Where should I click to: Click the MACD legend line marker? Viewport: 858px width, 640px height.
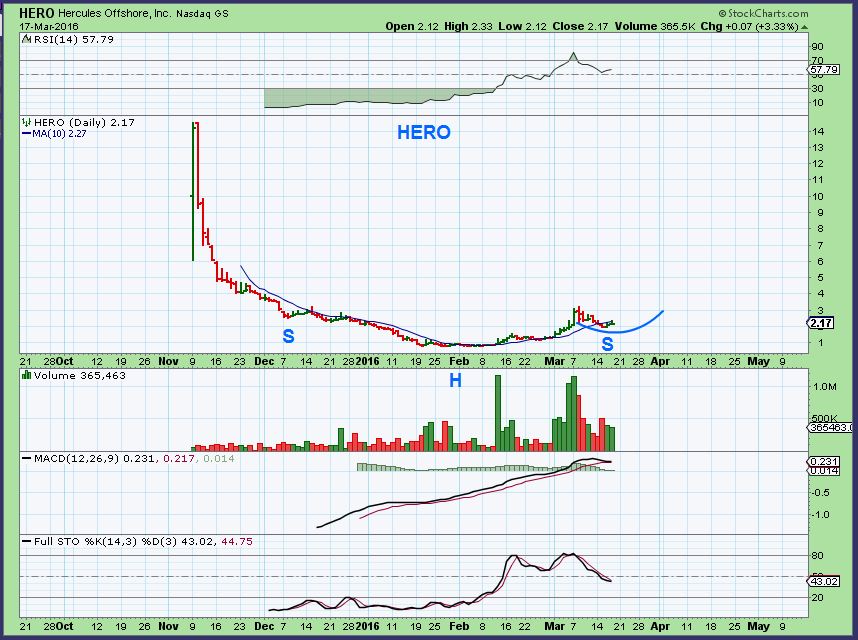[x=26, y=458]
